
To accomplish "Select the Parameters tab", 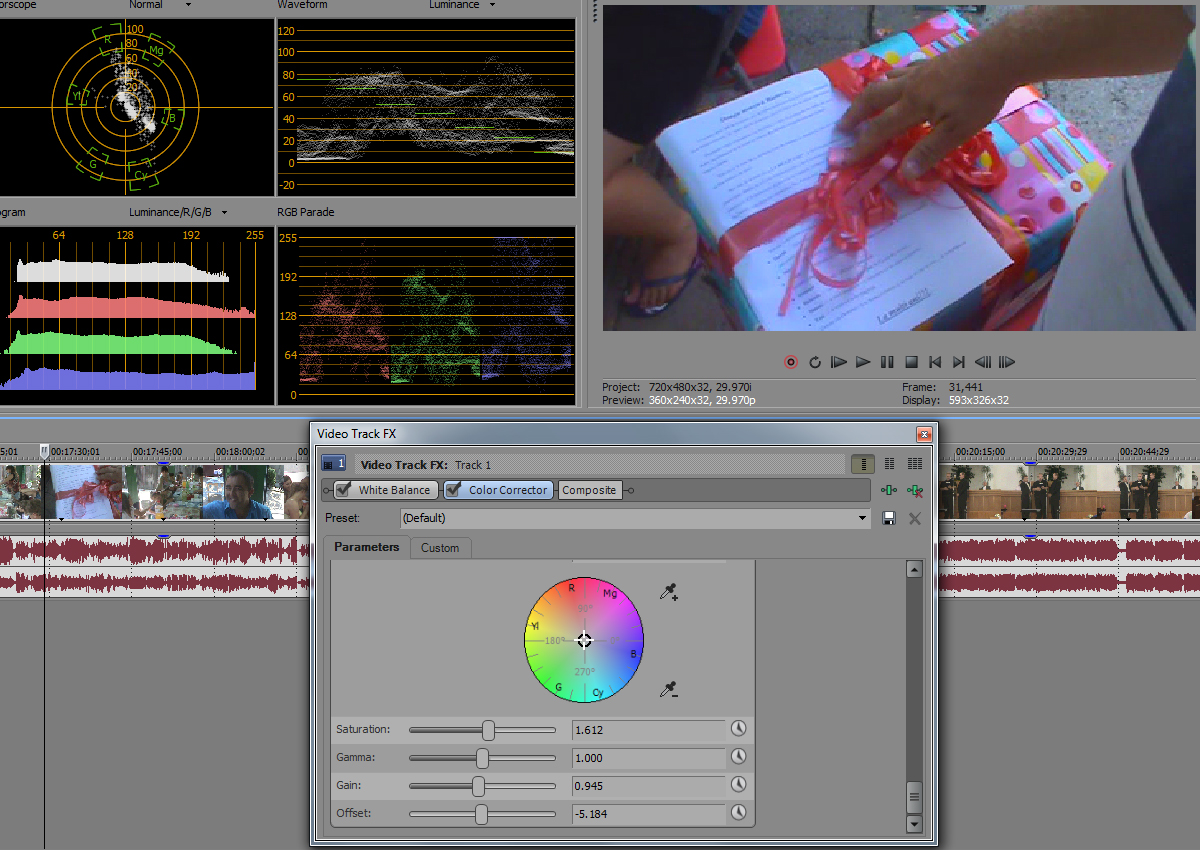I will point(366,547).
